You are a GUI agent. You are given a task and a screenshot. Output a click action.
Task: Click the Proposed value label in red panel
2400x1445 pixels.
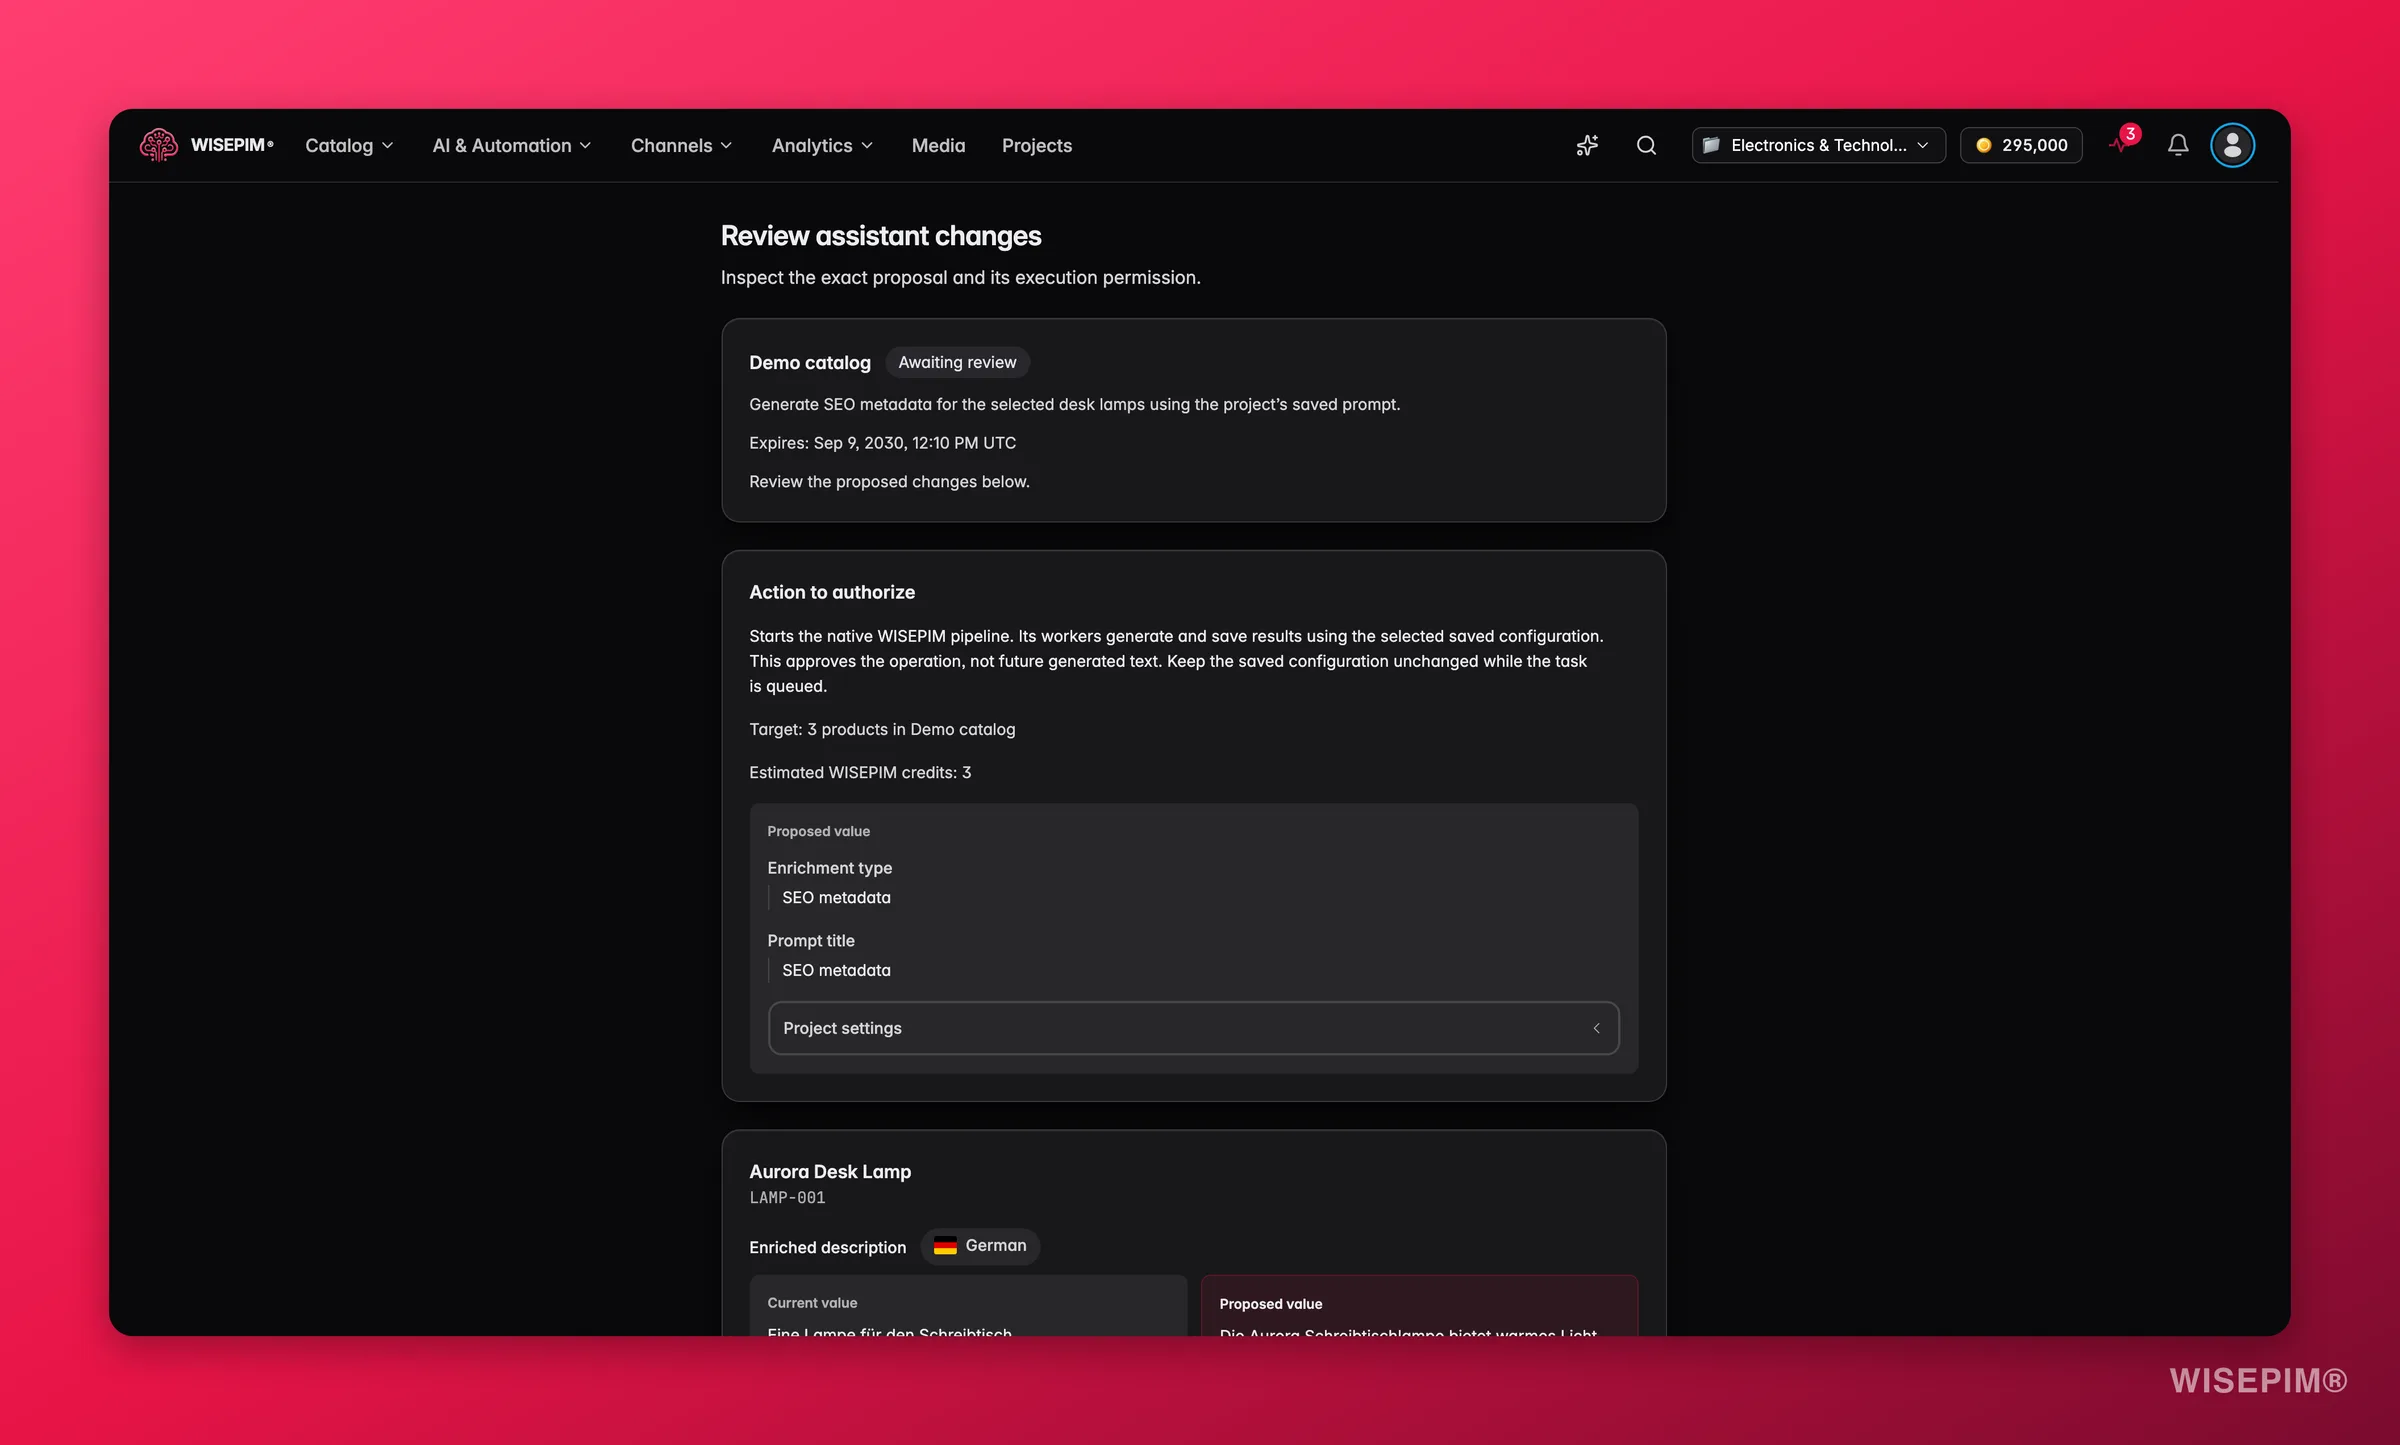point(1271,1304)
